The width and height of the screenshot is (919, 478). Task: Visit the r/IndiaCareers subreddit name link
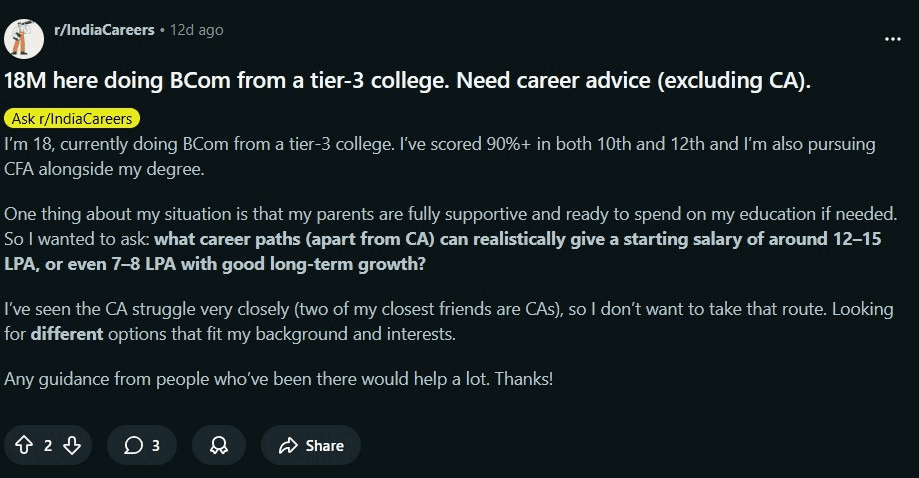click(104, 30)
